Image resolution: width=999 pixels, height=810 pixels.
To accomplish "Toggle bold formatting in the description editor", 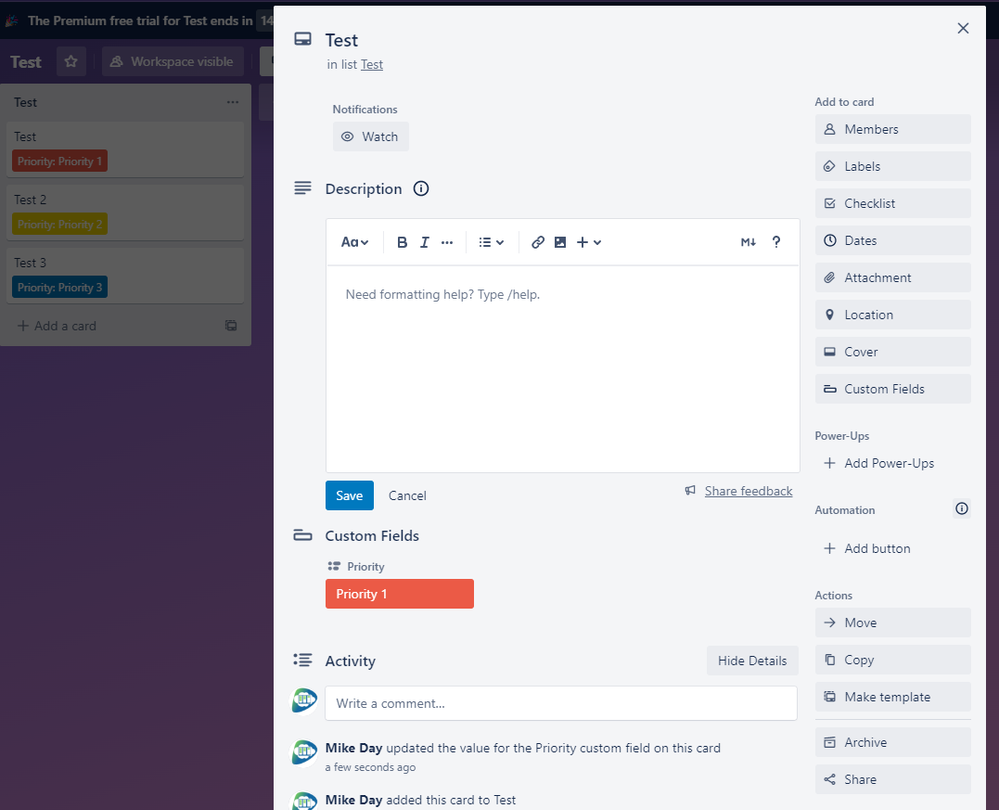I will pos(402,242).
